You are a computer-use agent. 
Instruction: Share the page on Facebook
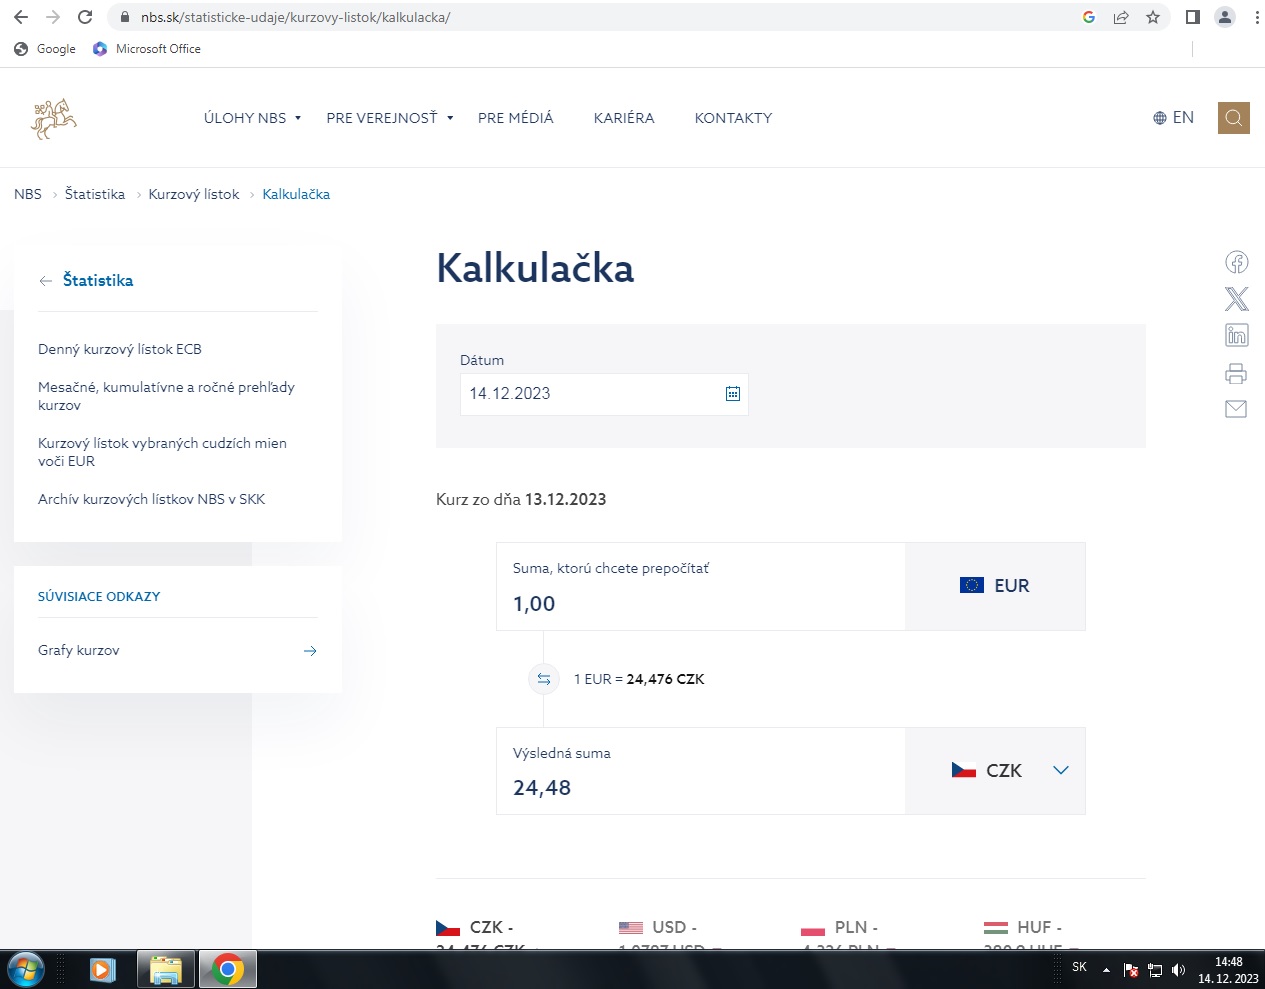1236,262
